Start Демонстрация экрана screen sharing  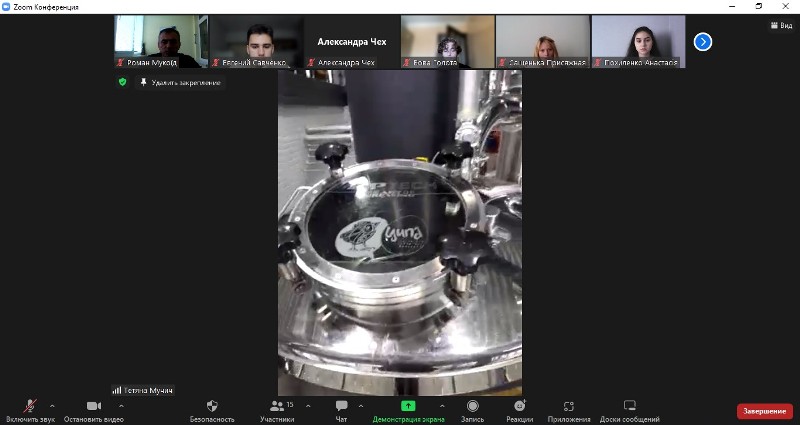(x=408, y=411)
